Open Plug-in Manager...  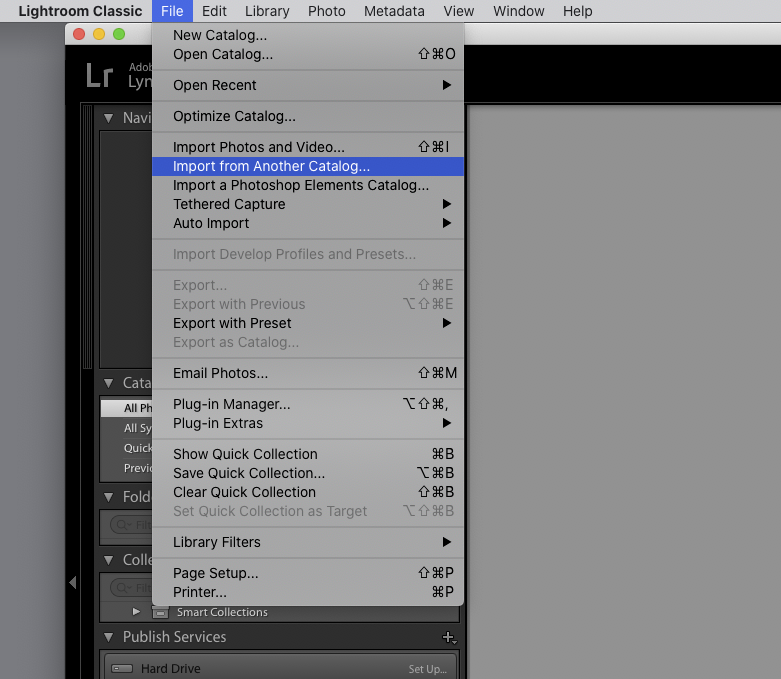(308, 404)
